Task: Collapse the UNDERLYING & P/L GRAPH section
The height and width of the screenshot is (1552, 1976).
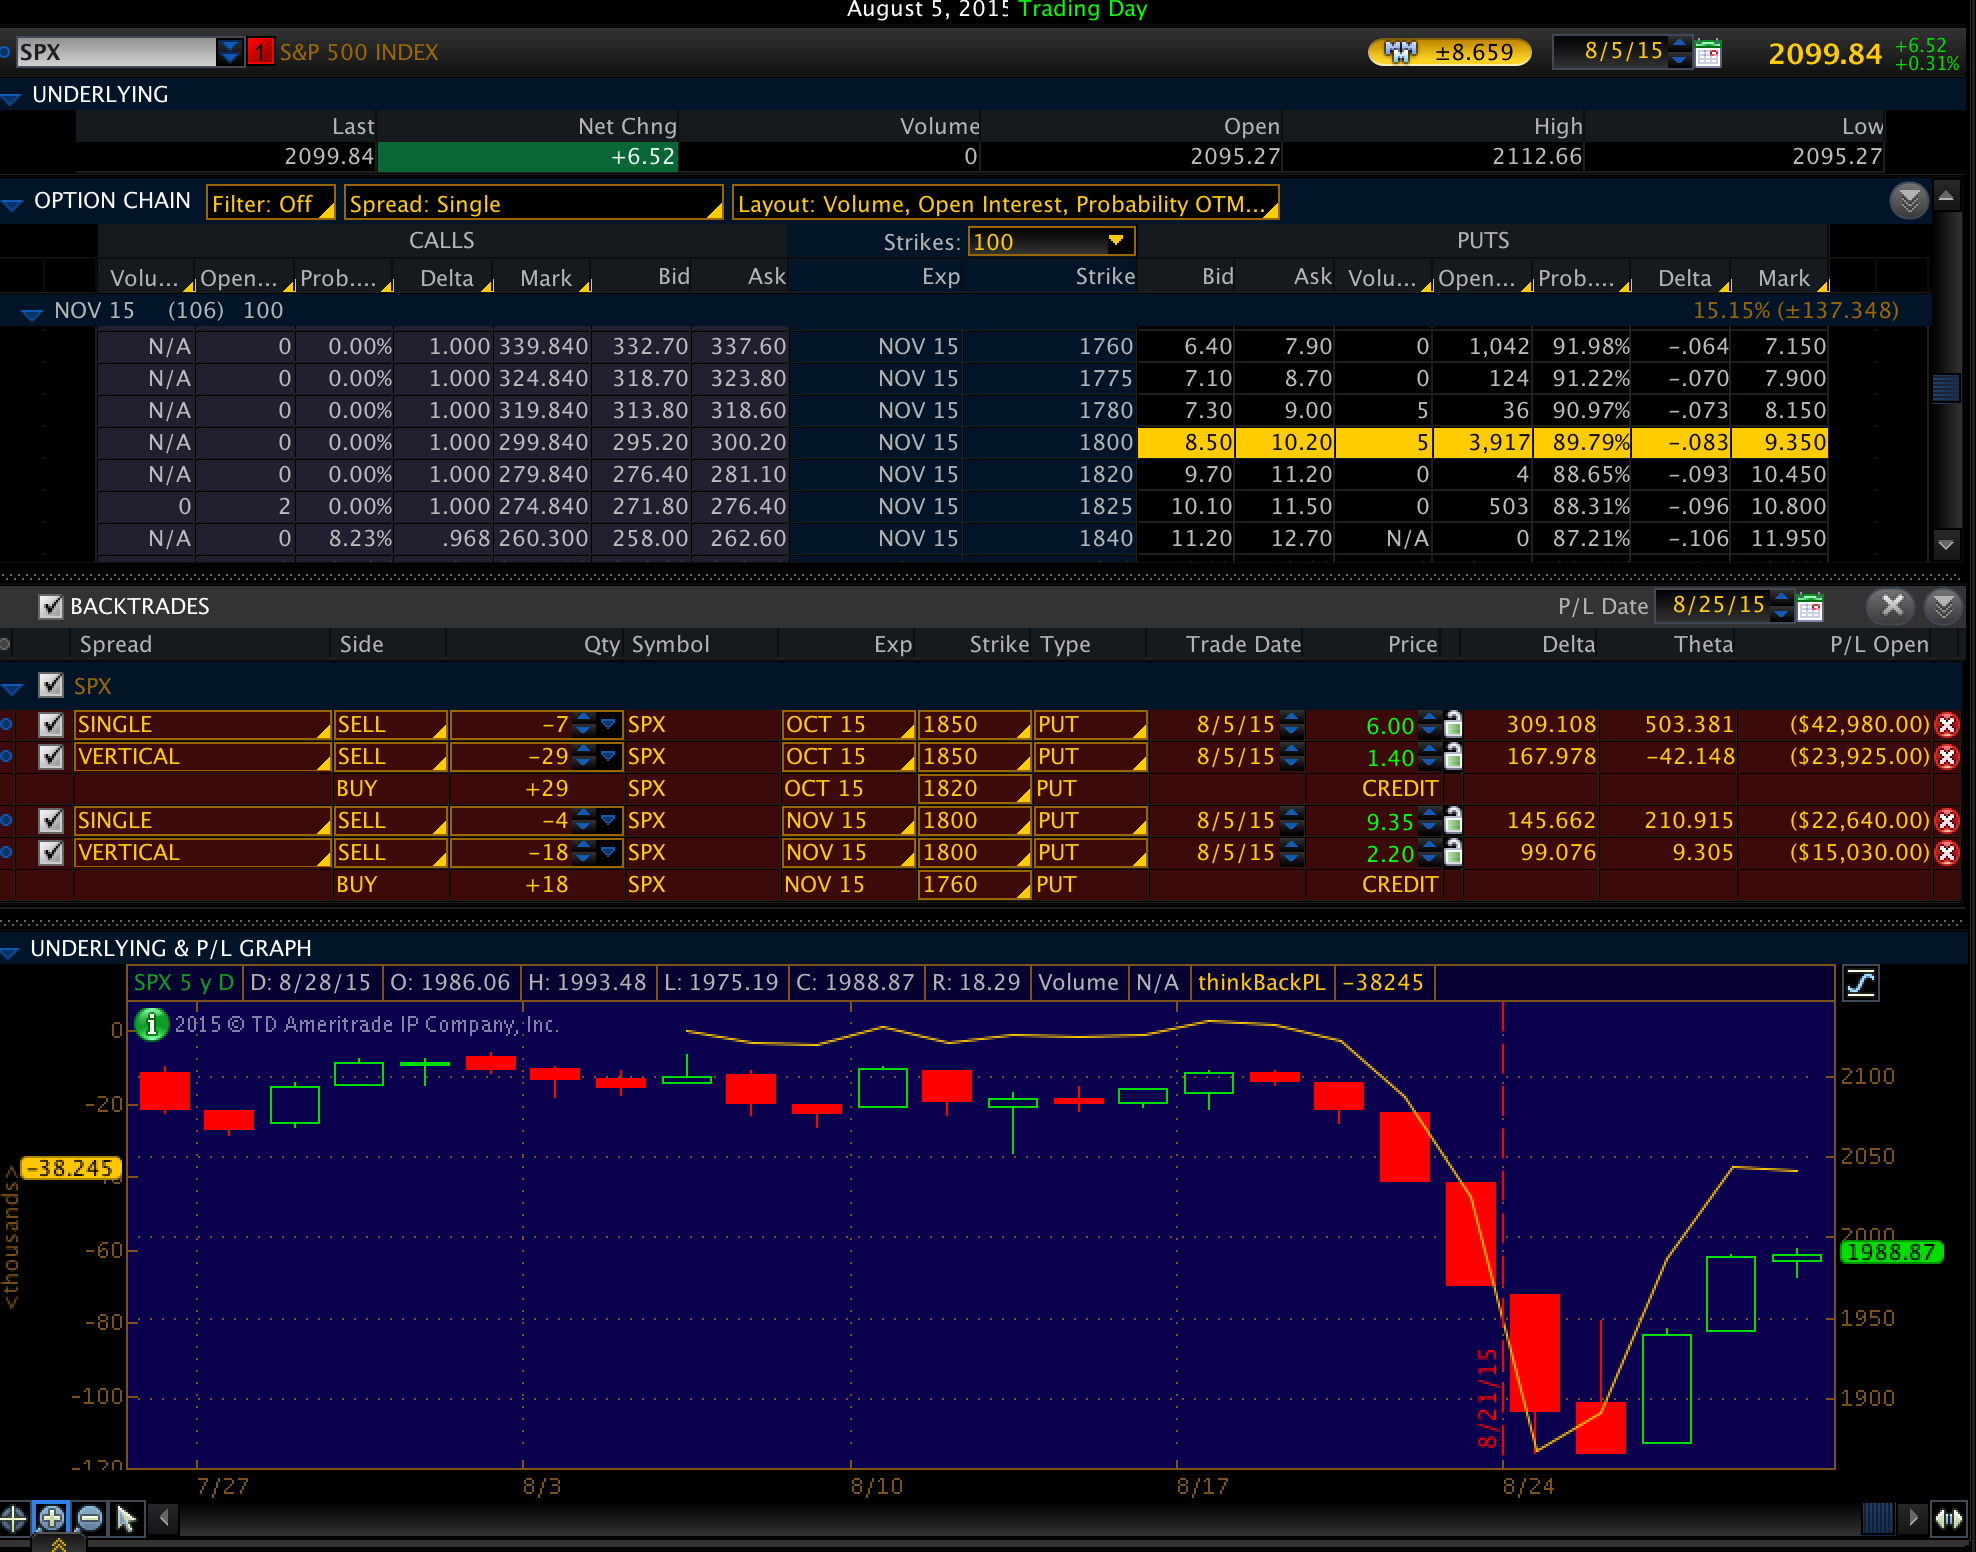Action: coord(10,952)
